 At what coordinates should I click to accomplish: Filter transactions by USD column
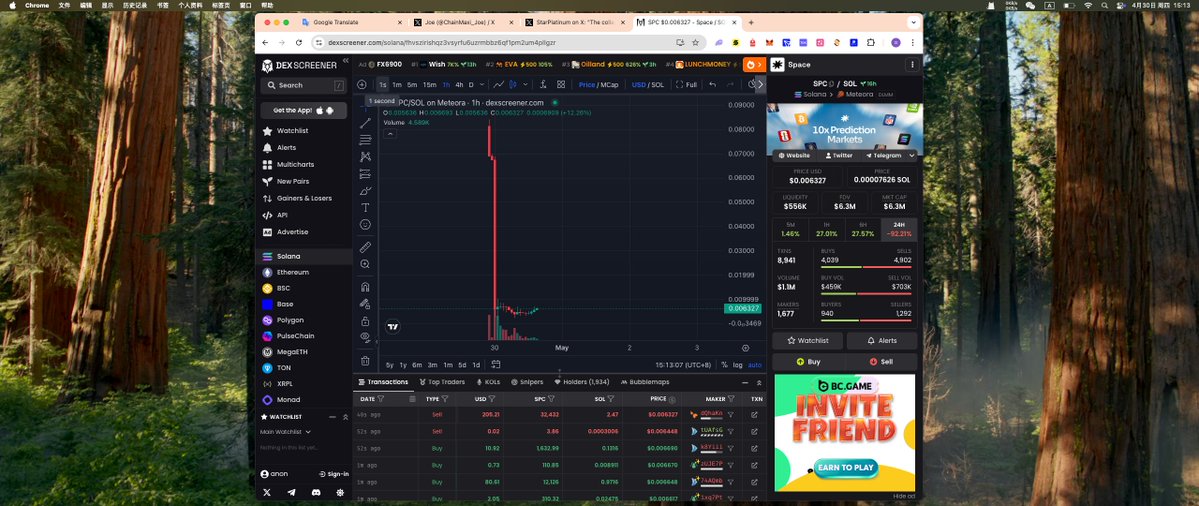click(x=492, y=399)
